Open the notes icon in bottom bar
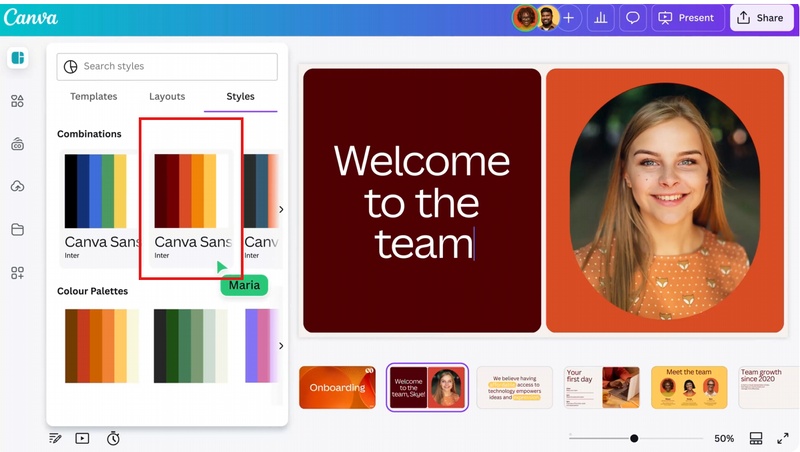The image size is (800, 452). pyautogui.click(x=55, y=438)
